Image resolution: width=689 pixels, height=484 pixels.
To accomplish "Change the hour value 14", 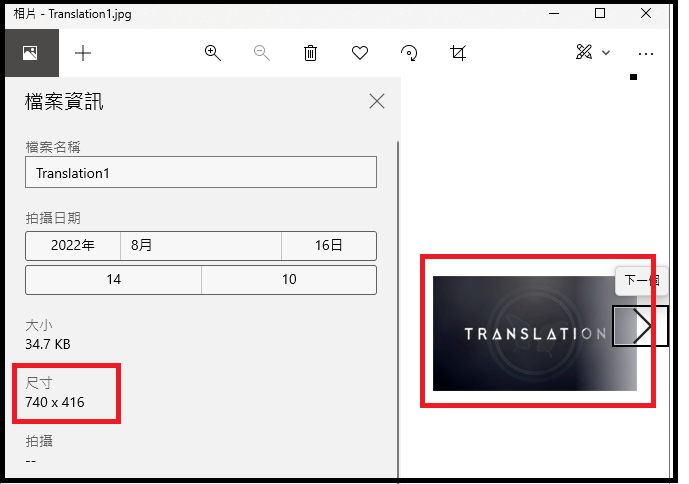I will tap(113, 280).
